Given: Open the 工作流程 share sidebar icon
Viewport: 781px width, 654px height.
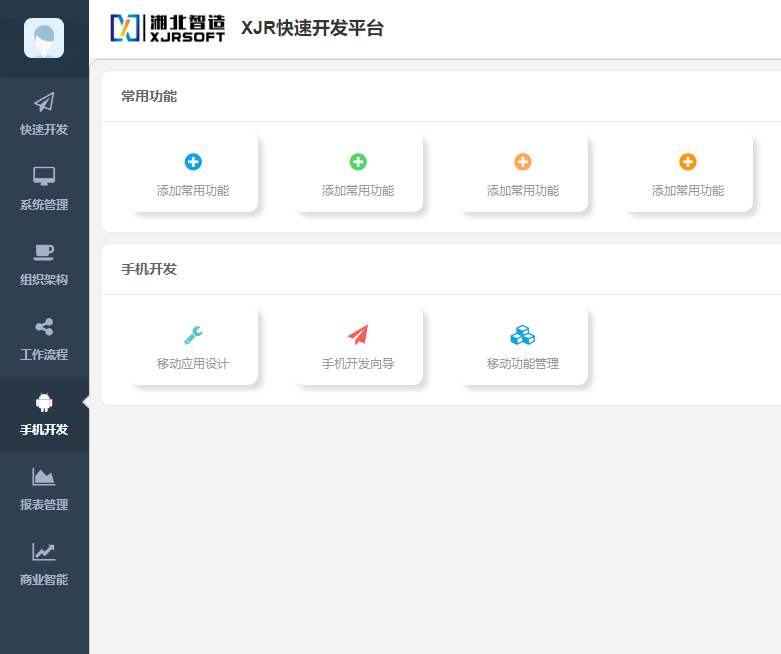Looking at the screenshot, I should (x=44, y=327).
